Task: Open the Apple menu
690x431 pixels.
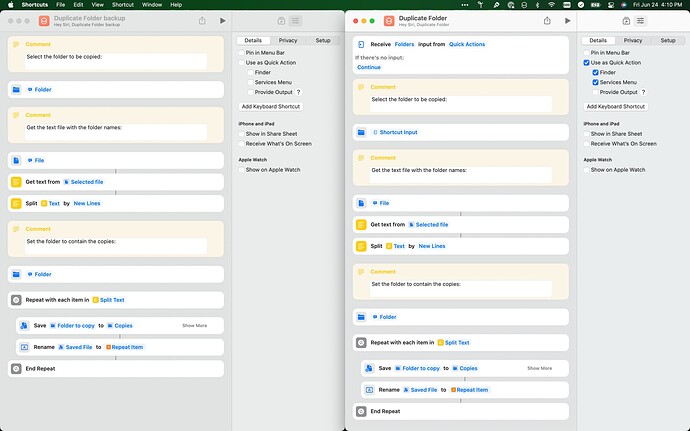Action: pos(11,5)
